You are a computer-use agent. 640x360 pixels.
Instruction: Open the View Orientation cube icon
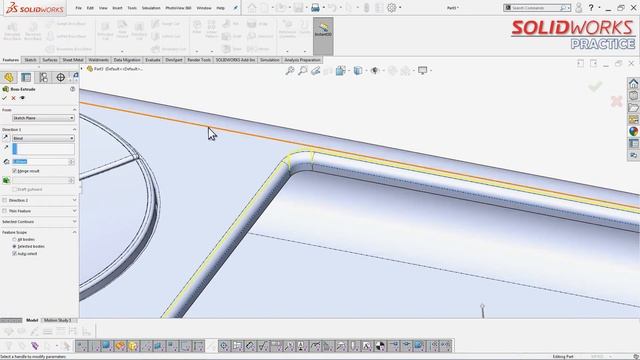pyautogui.click(x=340, y=71)
